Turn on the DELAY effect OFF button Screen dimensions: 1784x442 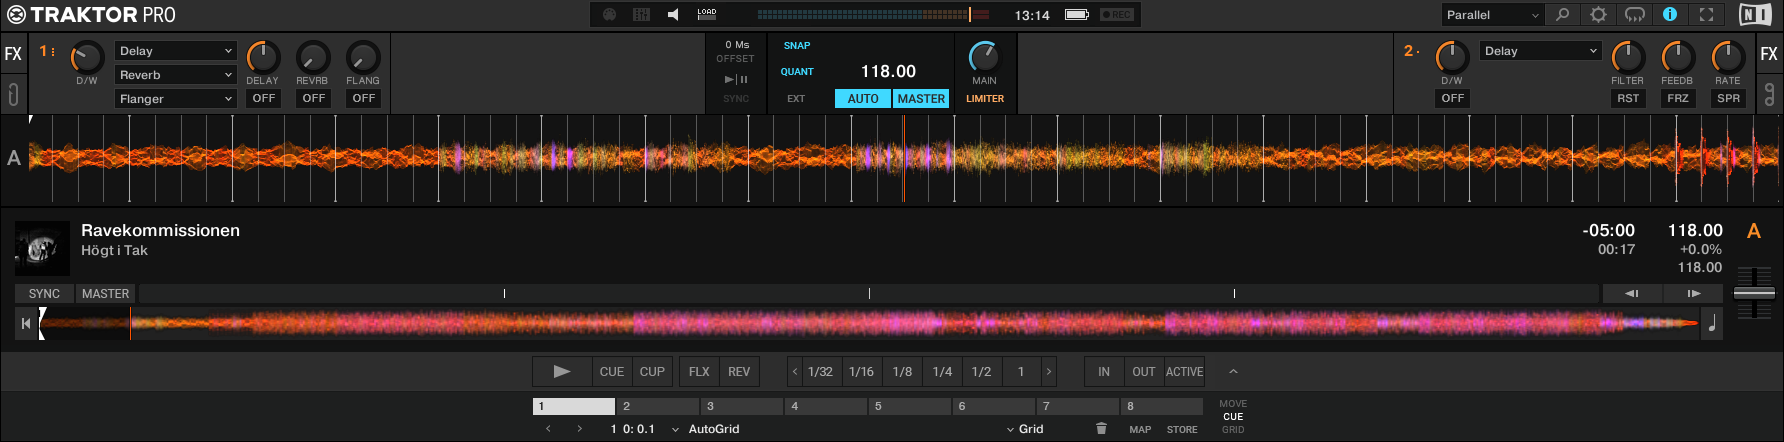[x=263, y=98]
